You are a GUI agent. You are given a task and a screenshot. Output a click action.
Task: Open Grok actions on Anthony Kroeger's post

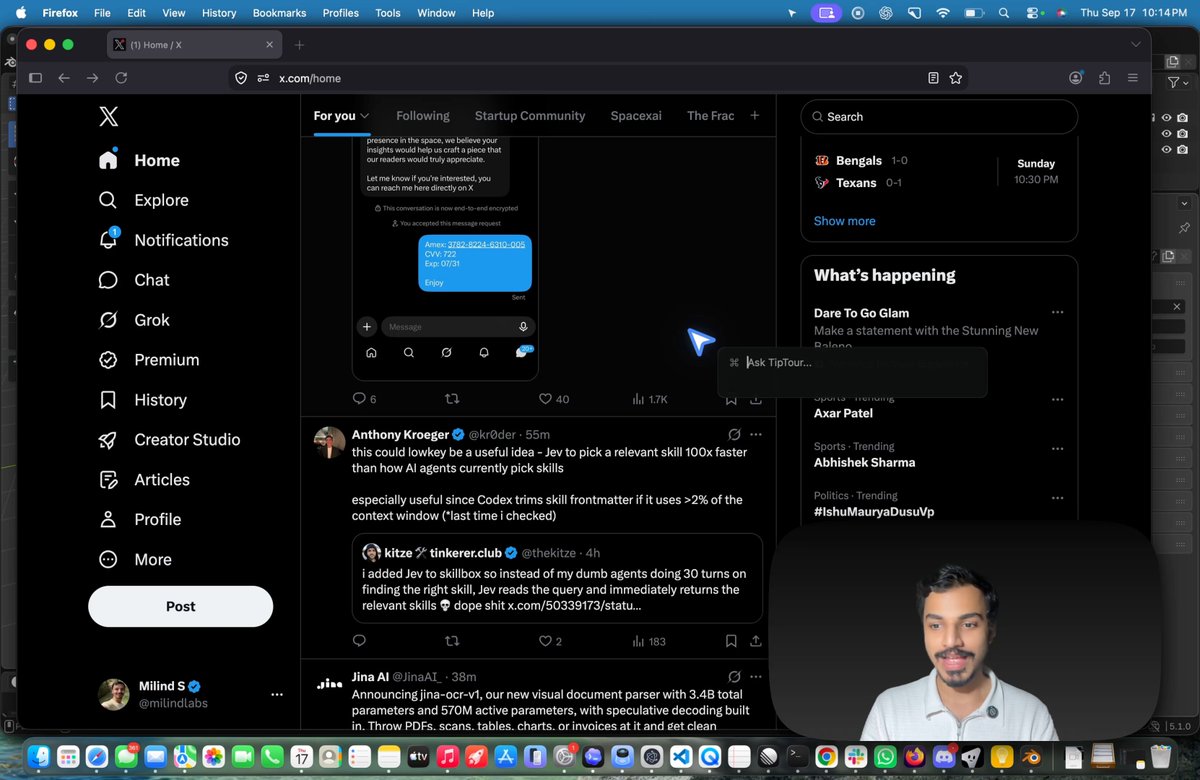tap(734, 435)
